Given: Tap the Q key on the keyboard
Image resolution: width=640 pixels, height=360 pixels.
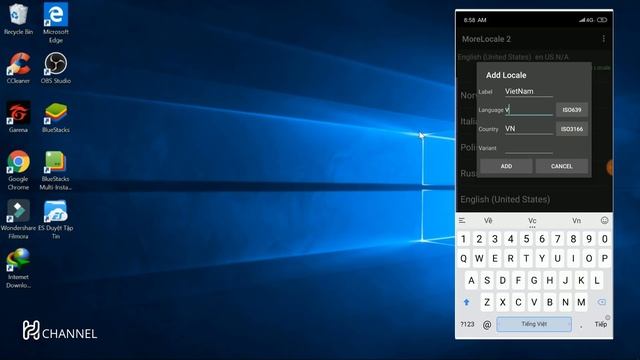Looking at the screenshot, I should [x=463, y=258].
